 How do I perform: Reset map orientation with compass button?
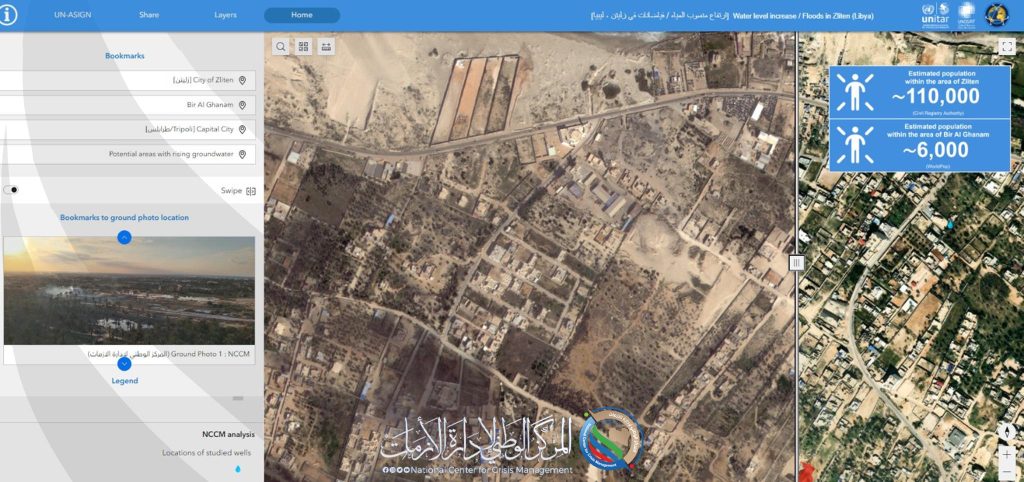pyautogui.click(x=1006, y=432)
